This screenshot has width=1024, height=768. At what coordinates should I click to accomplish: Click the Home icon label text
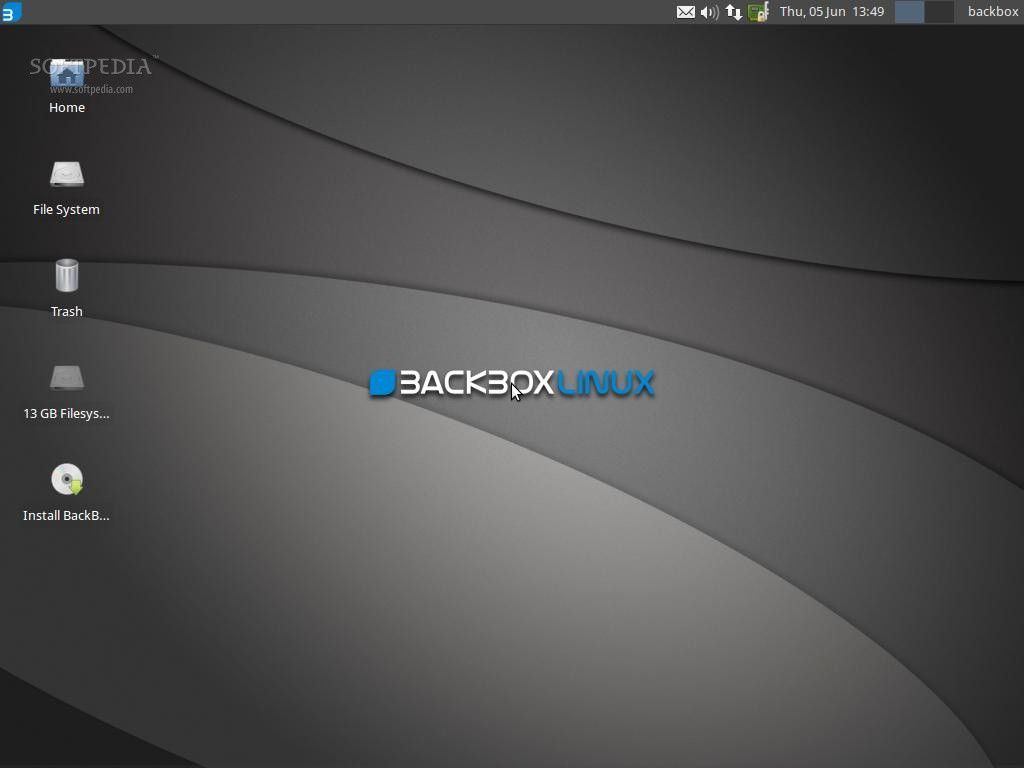pos(67,107)
